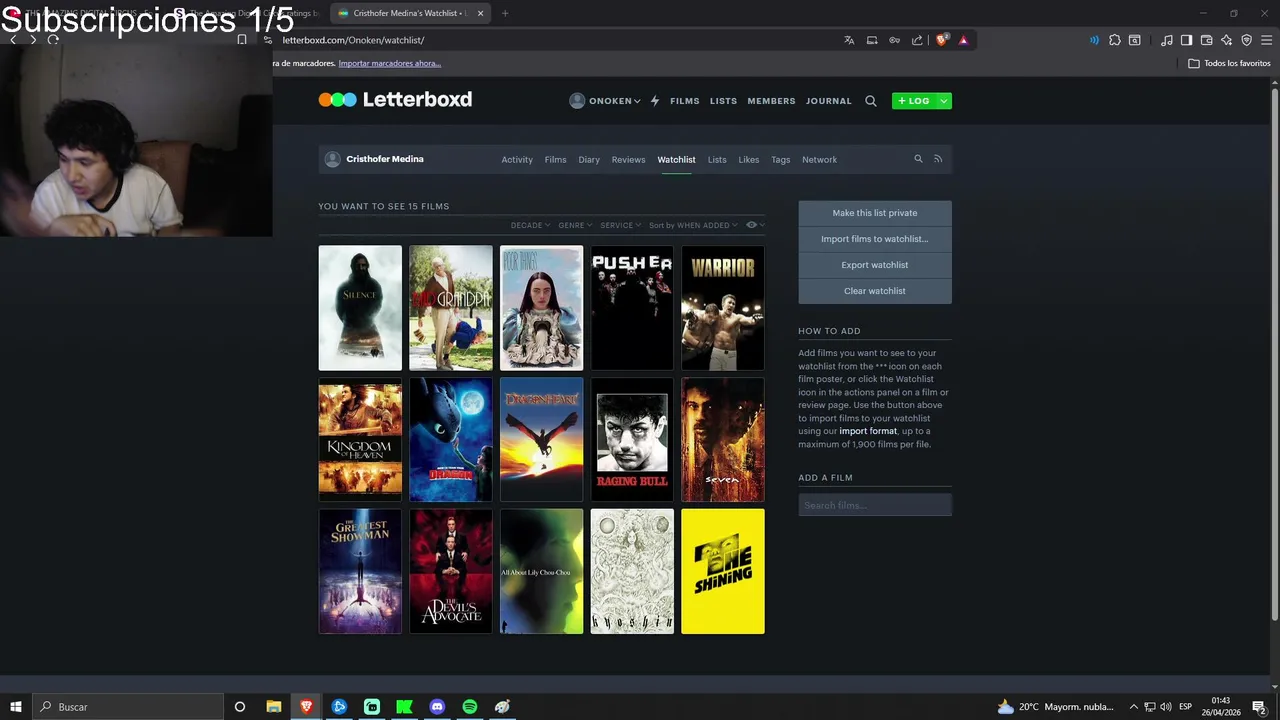Open the Silence film poster

[x=360, y=308]
